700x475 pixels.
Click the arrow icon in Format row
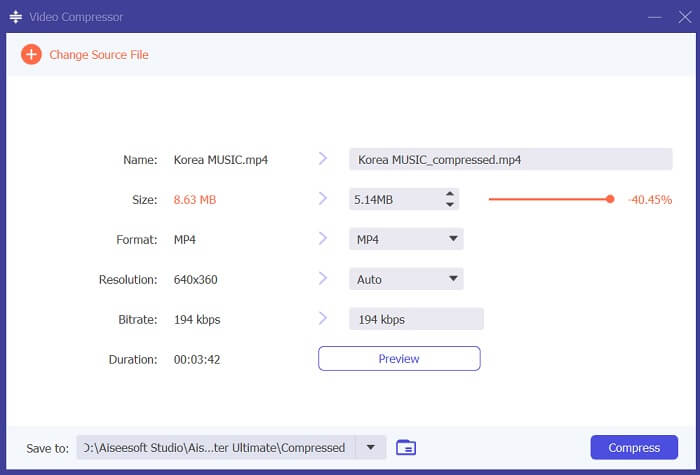tap(322, 239)
